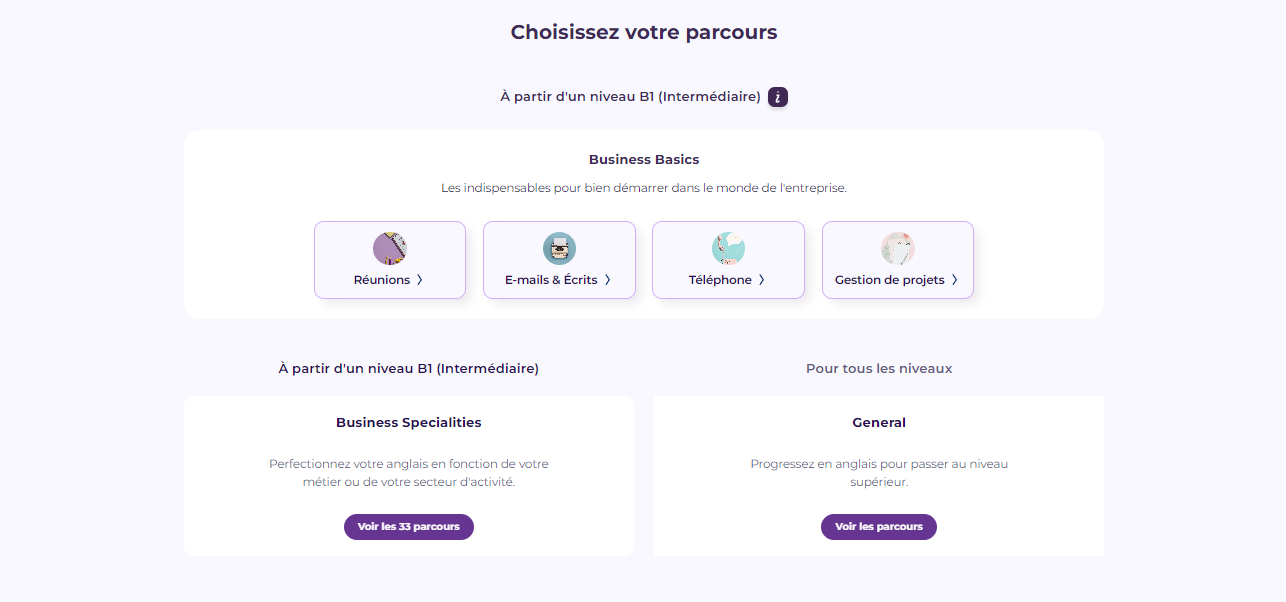Click the info icon beside the top B1 level heading
1286x602 pixels.
coord(778,97)
